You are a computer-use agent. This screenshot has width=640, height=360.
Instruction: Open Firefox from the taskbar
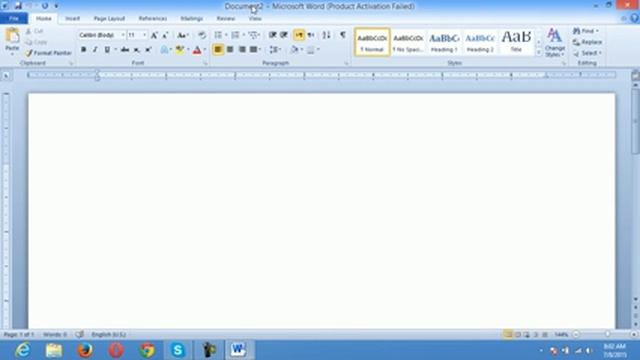[85, 350]
